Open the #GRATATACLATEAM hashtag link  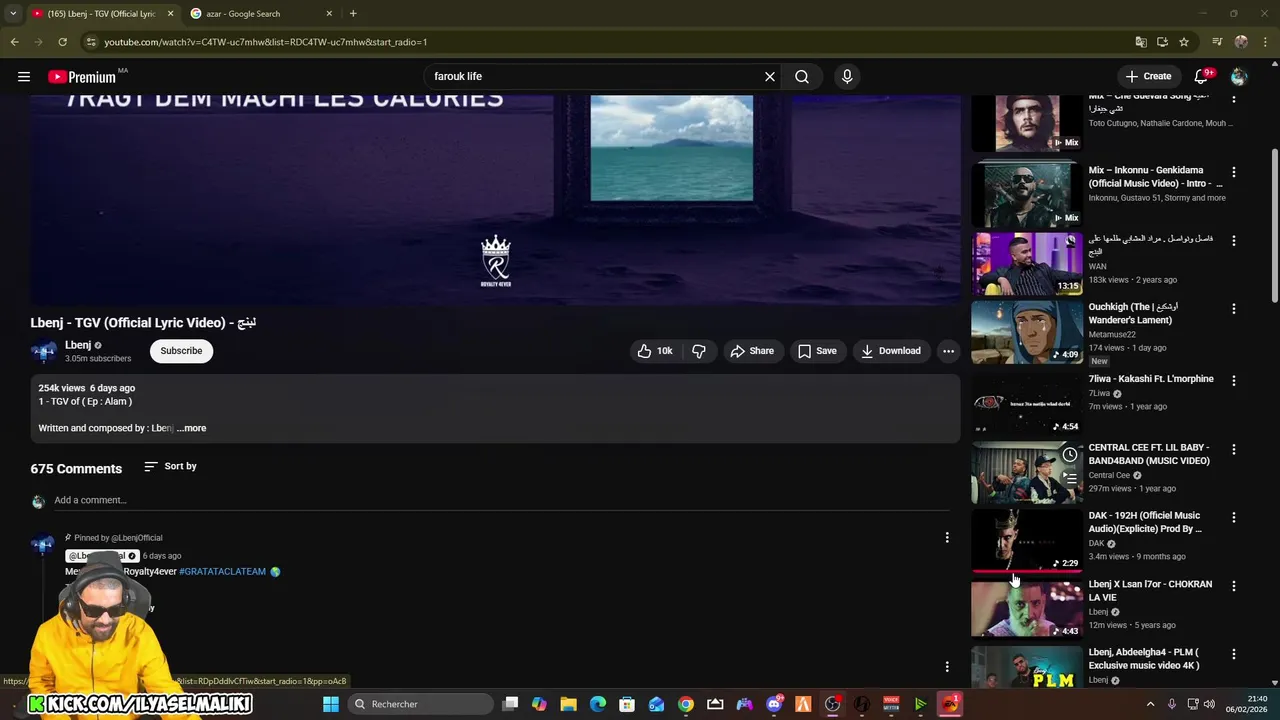[222, 572]
